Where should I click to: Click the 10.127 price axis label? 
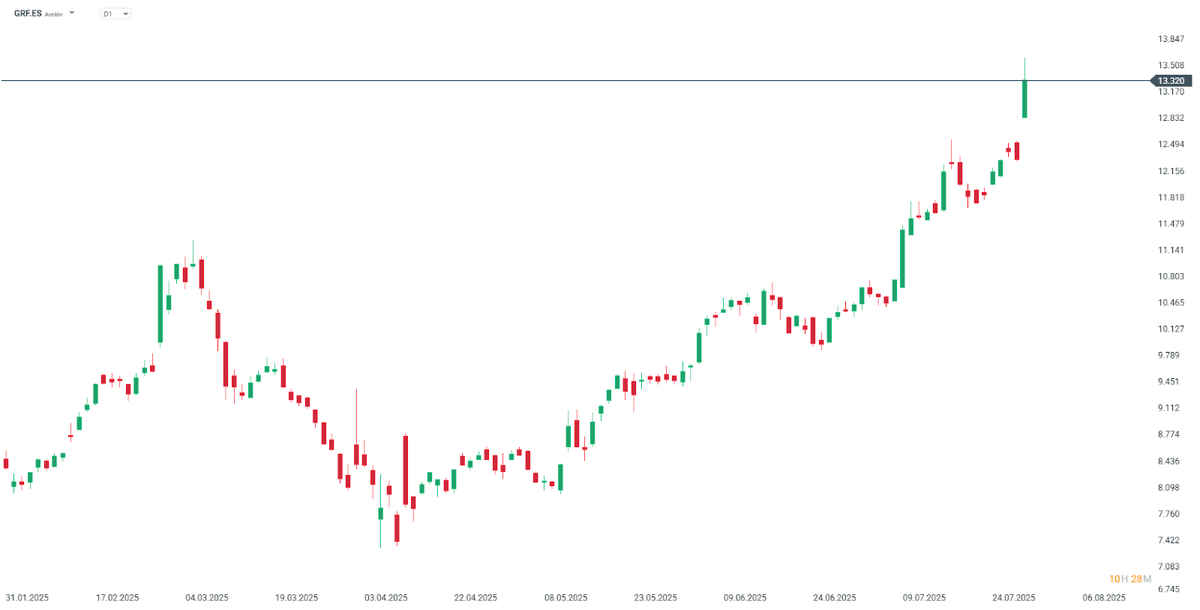point(1171,329)
